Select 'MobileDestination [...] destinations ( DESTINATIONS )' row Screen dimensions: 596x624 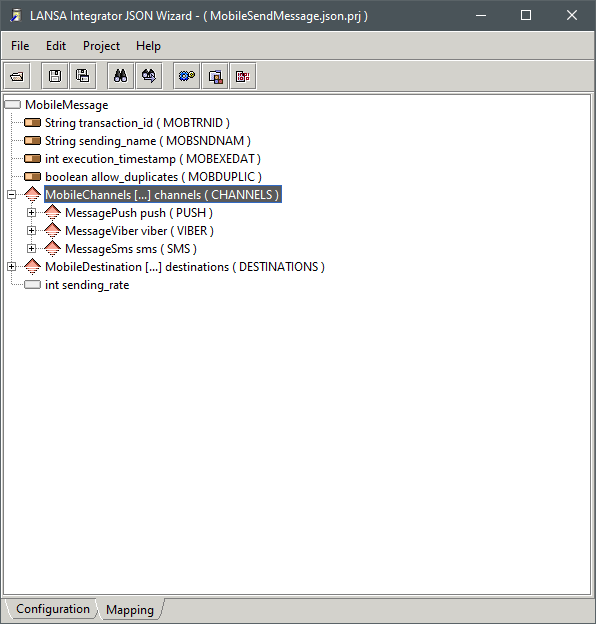(185, 267)
